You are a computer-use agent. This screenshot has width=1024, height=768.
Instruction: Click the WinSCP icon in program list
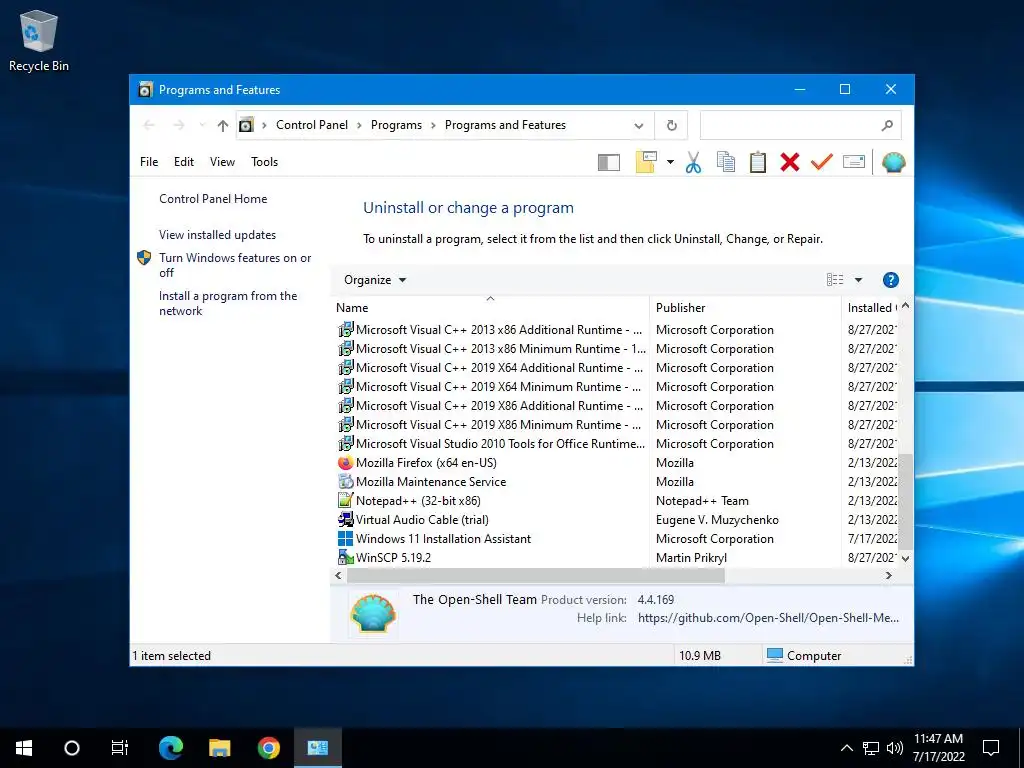[x=345, y=558]
